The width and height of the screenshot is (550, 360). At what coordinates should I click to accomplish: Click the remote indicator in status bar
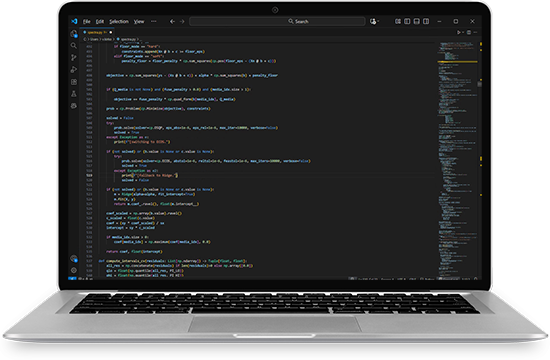pos(72,279)
